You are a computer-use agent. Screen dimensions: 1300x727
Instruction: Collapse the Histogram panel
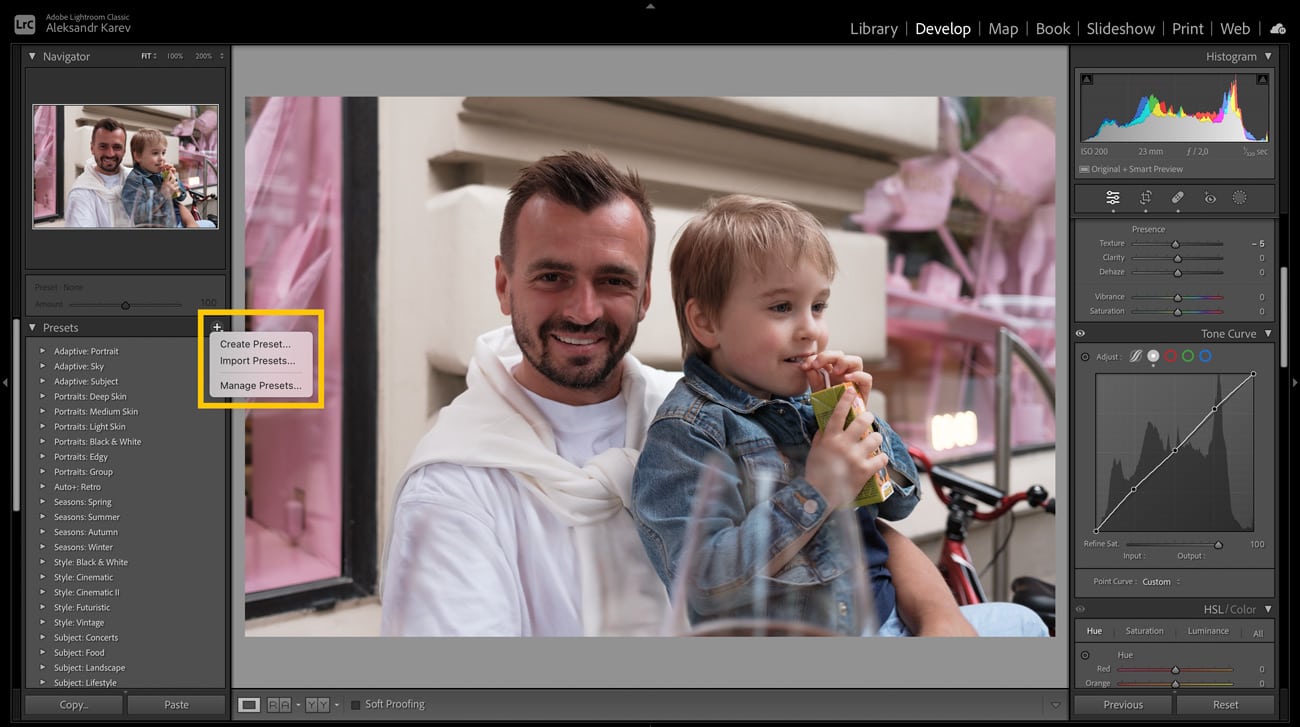pyautogui.click(x=1268, y=57)
